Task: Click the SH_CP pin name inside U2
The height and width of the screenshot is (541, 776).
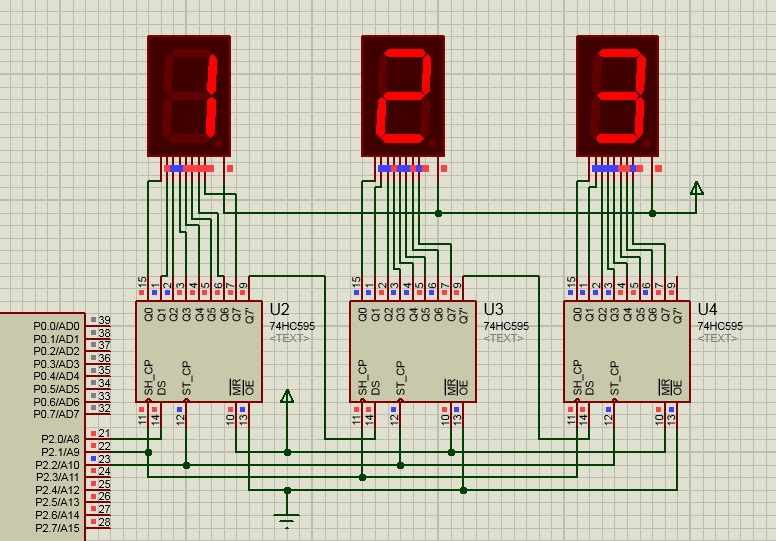Action: (x=149, y=378)
